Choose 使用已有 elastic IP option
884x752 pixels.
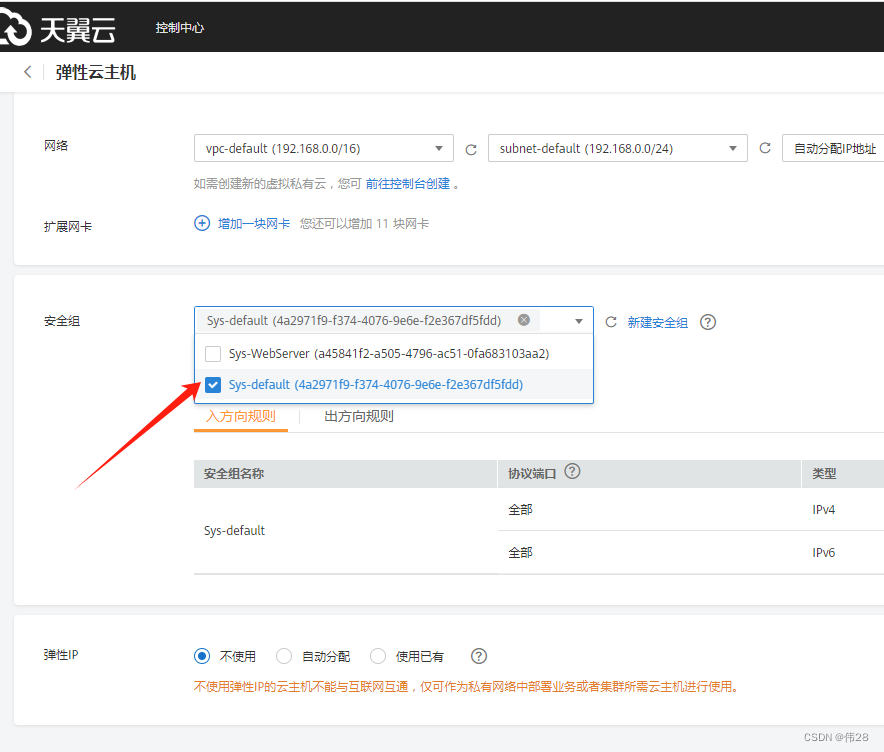coord(378,656)
